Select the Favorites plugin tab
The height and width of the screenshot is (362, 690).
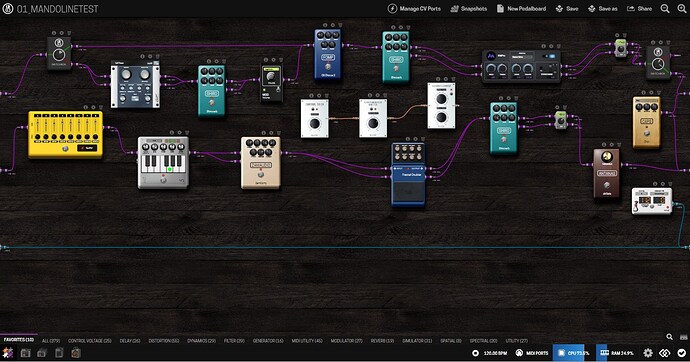coord(18,340)
